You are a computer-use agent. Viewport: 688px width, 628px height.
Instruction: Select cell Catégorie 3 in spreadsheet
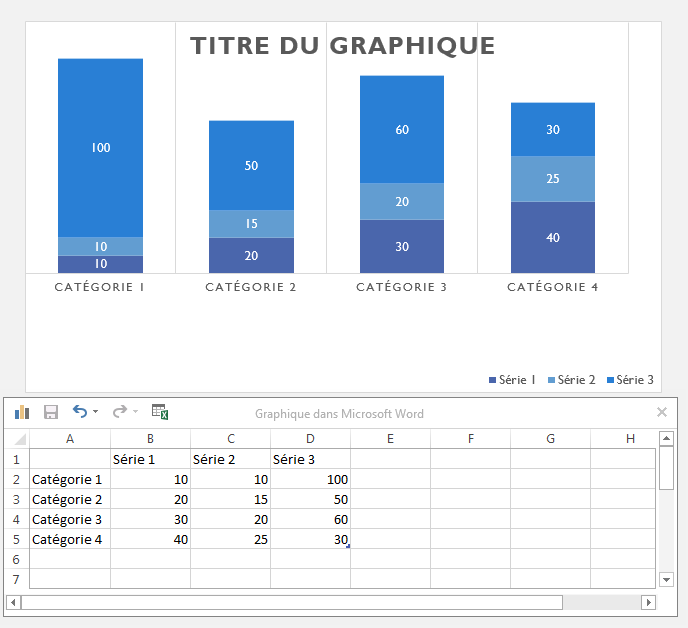tap(70, 519)
